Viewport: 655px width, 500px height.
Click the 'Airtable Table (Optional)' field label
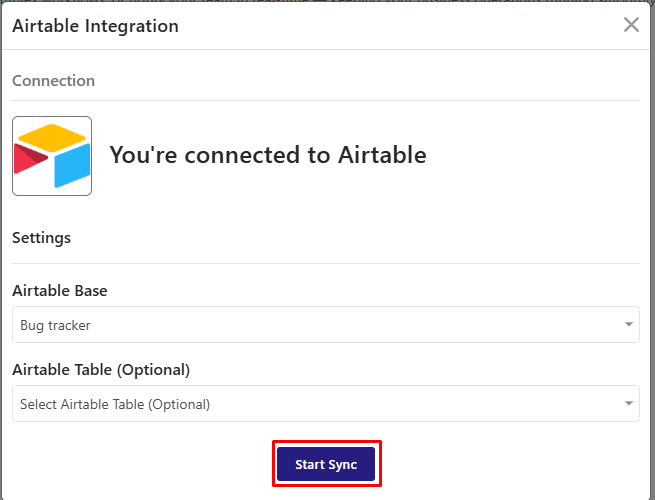click(101, 370)
